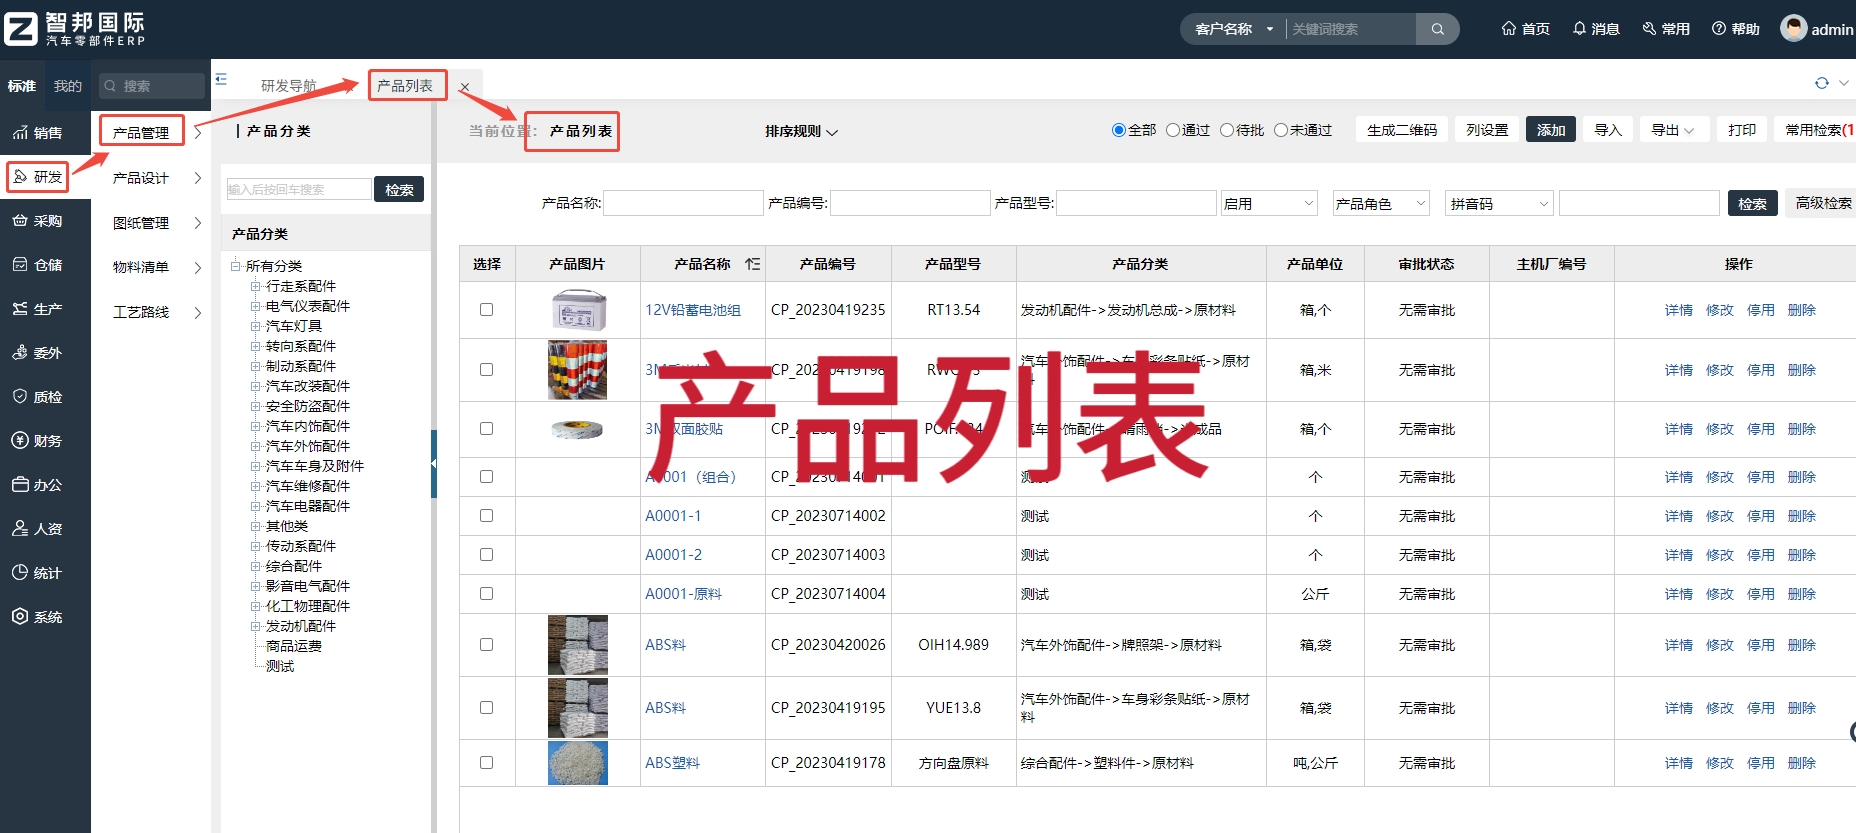Click 高级检索 advanced search button
The height and width of the screenshot is (833, 1856).
[x=1823, y=203]
